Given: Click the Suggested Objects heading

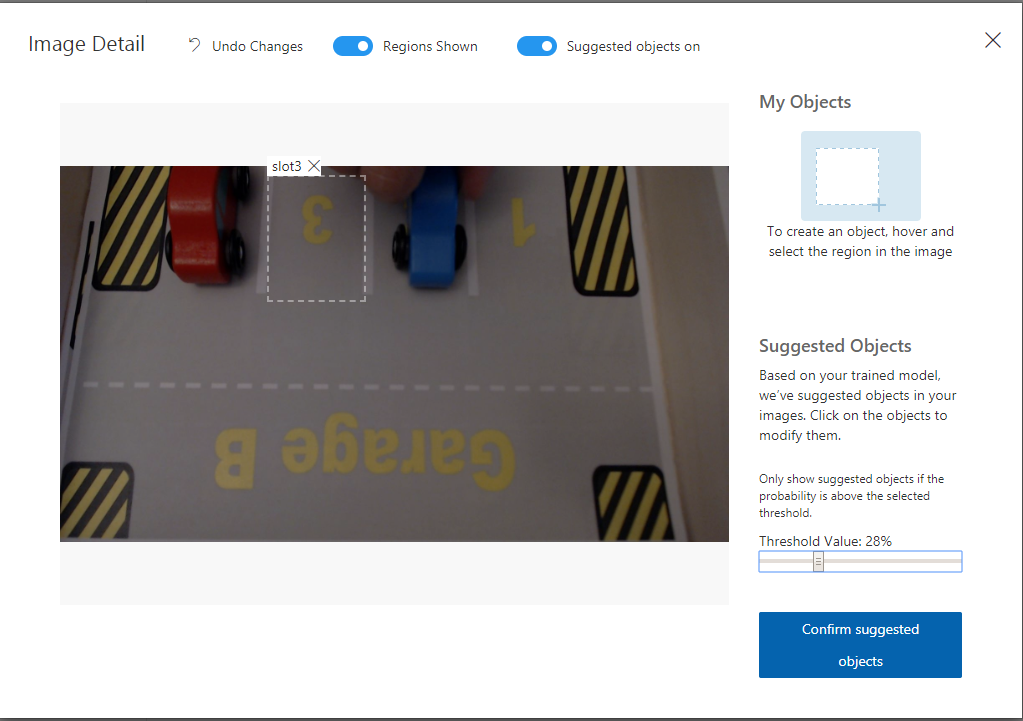Looking at the screenshot, I should click(834, 346).
